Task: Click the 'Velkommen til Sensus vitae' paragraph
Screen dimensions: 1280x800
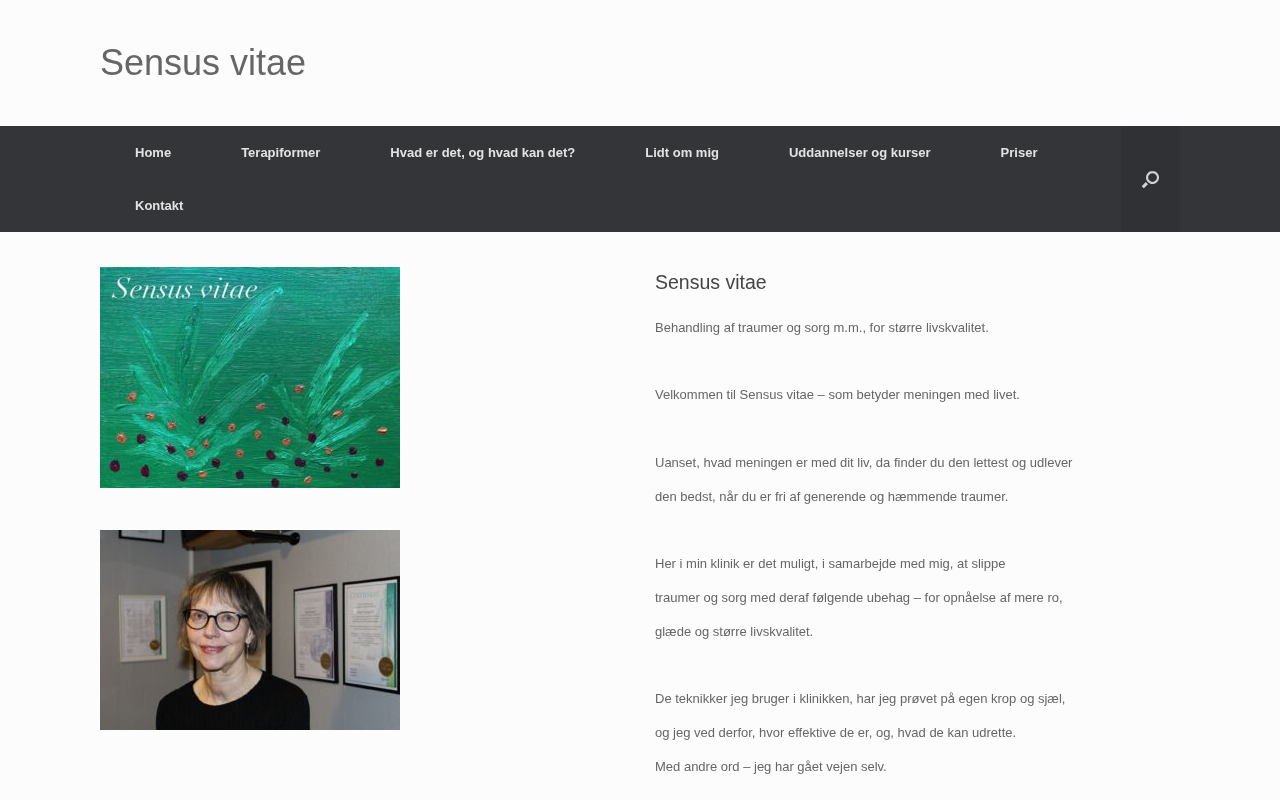Action: pyautogui.click(x=837, y=395)
